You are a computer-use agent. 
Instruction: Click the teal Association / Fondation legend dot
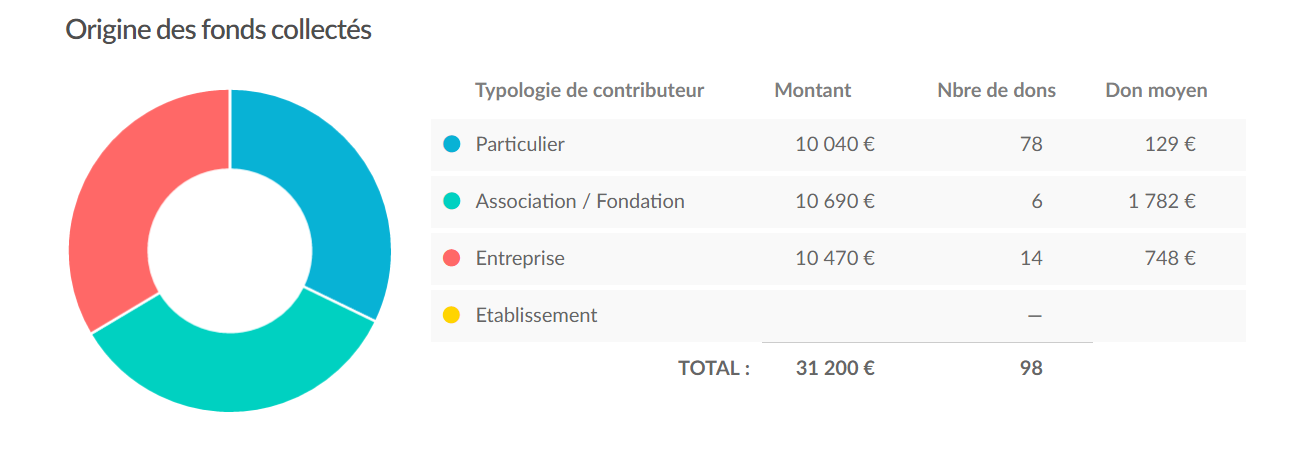point(451,202)
